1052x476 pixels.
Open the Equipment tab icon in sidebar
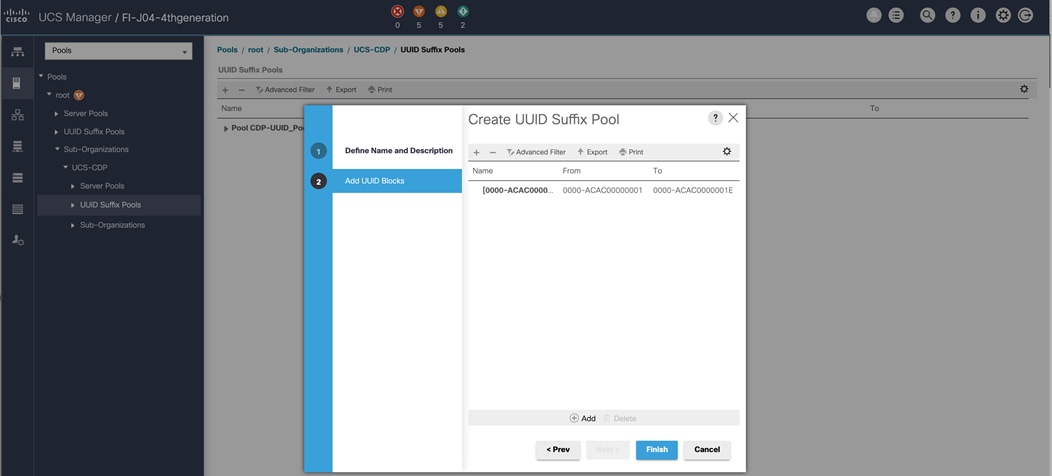(17, 52)
